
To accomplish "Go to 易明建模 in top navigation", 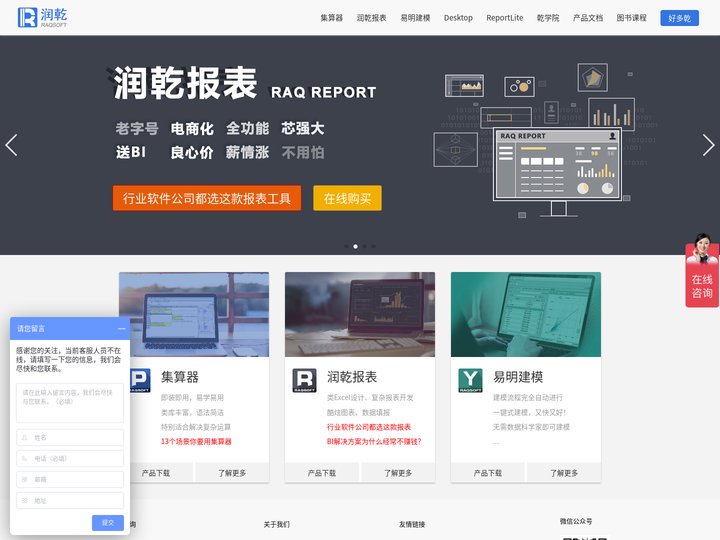I will [415, 18].
